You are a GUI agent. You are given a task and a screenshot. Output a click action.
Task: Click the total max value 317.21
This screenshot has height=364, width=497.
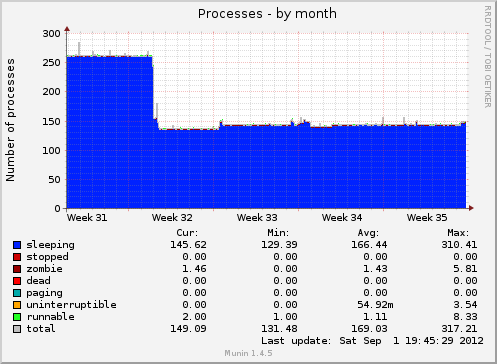(459, 329)
